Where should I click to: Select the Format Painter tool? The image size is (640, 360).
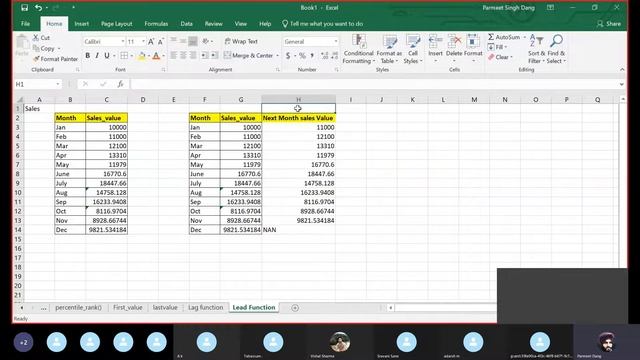55,59
